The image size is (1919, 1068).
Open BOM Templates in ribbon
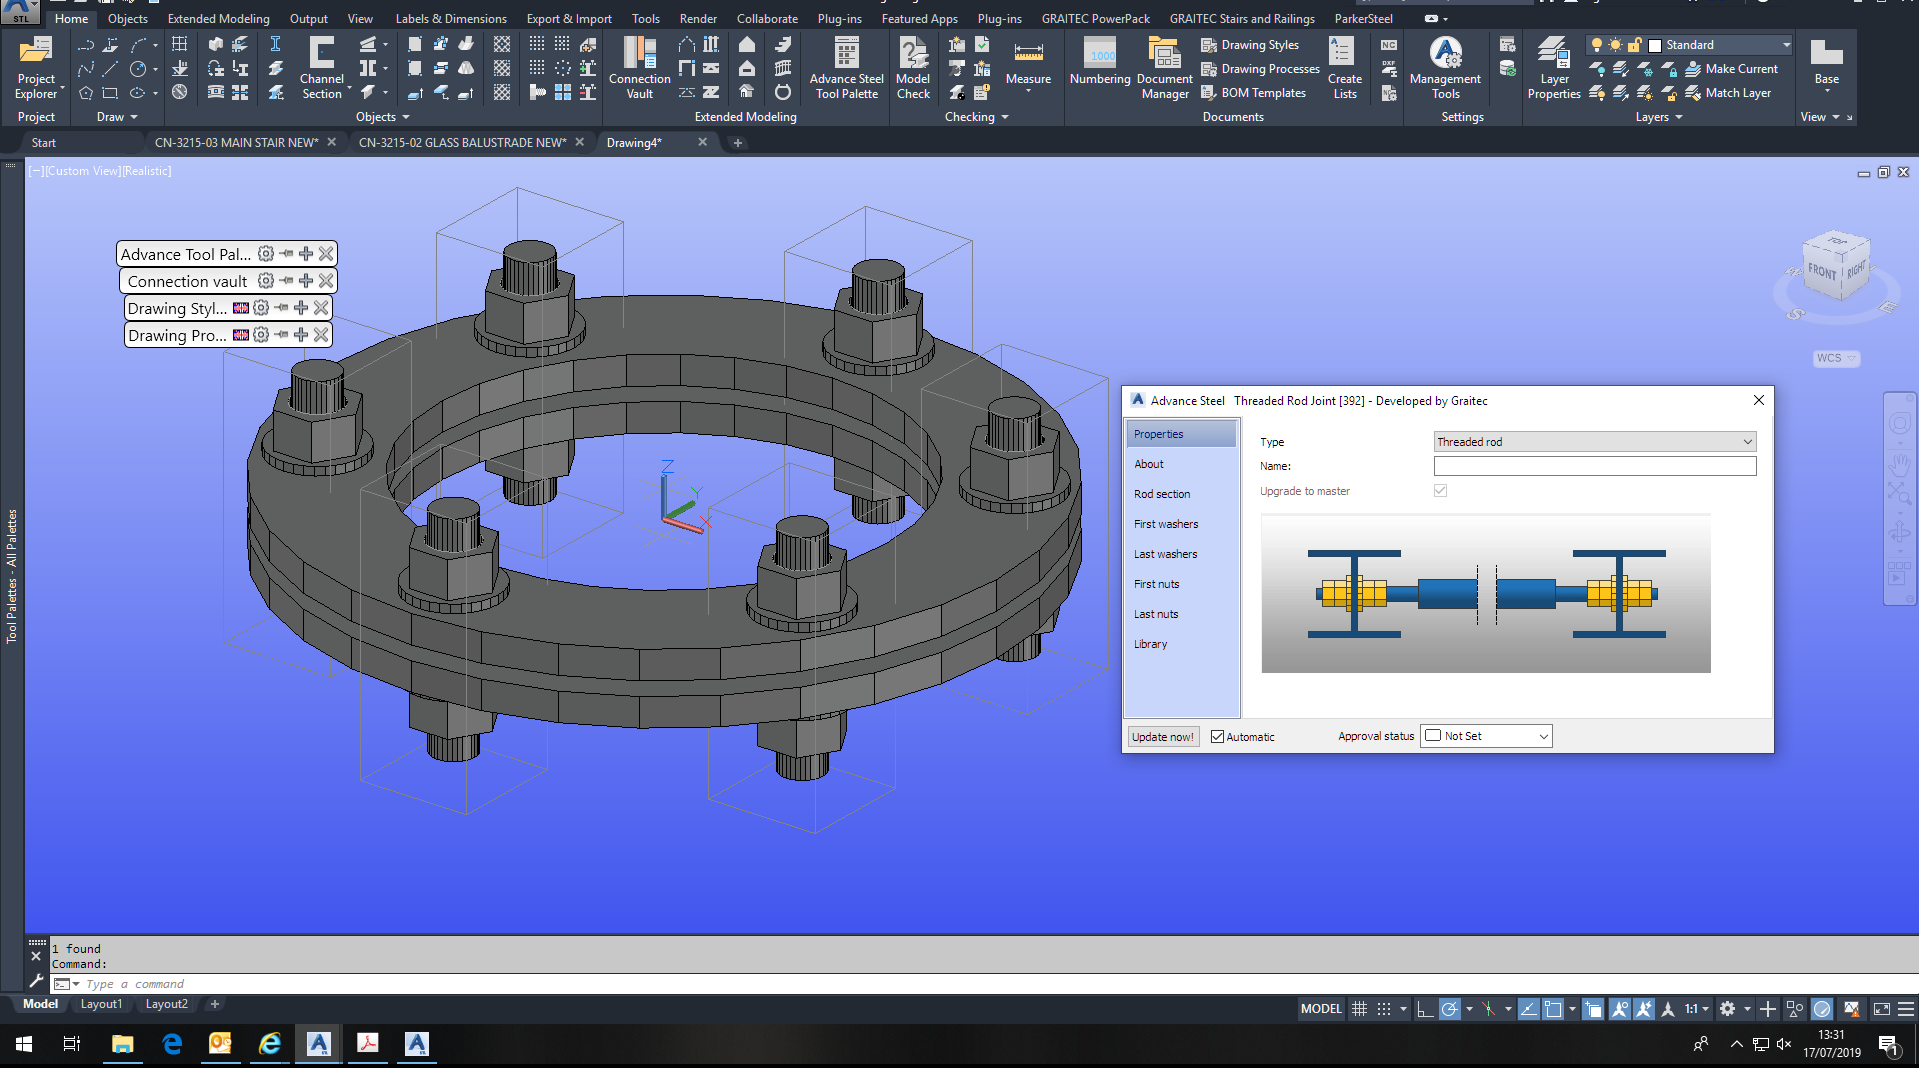click(1253, 93)
